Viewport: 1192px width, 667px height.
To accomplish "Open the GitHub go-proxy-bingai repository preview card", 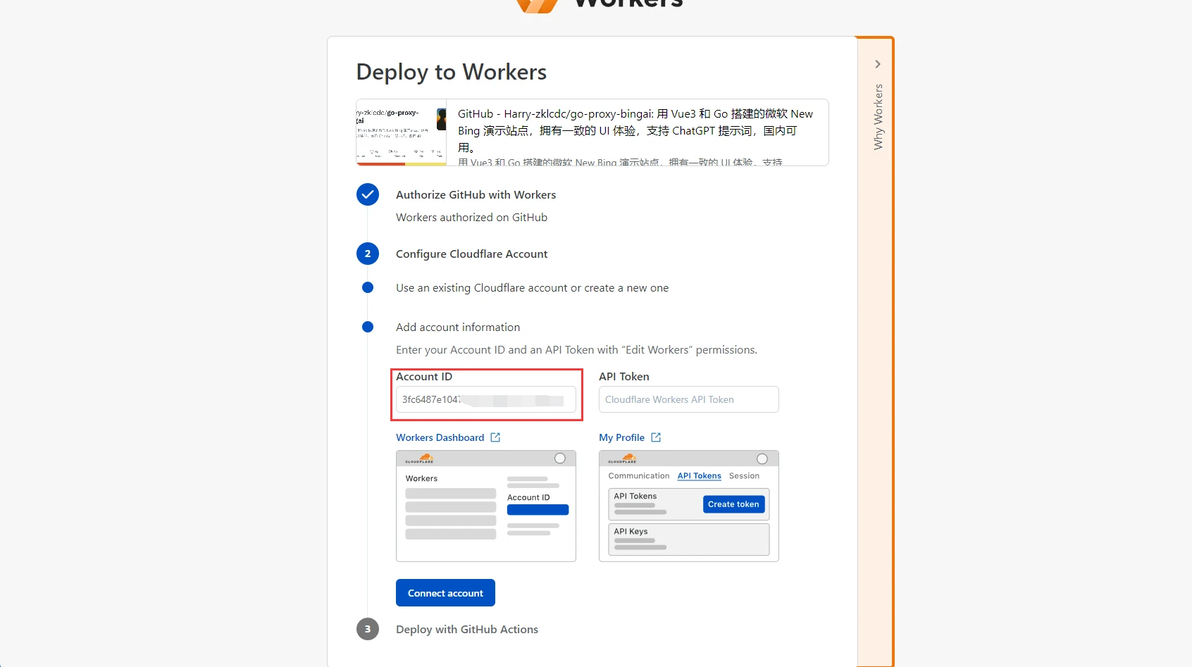I will [x=592, y=132].
